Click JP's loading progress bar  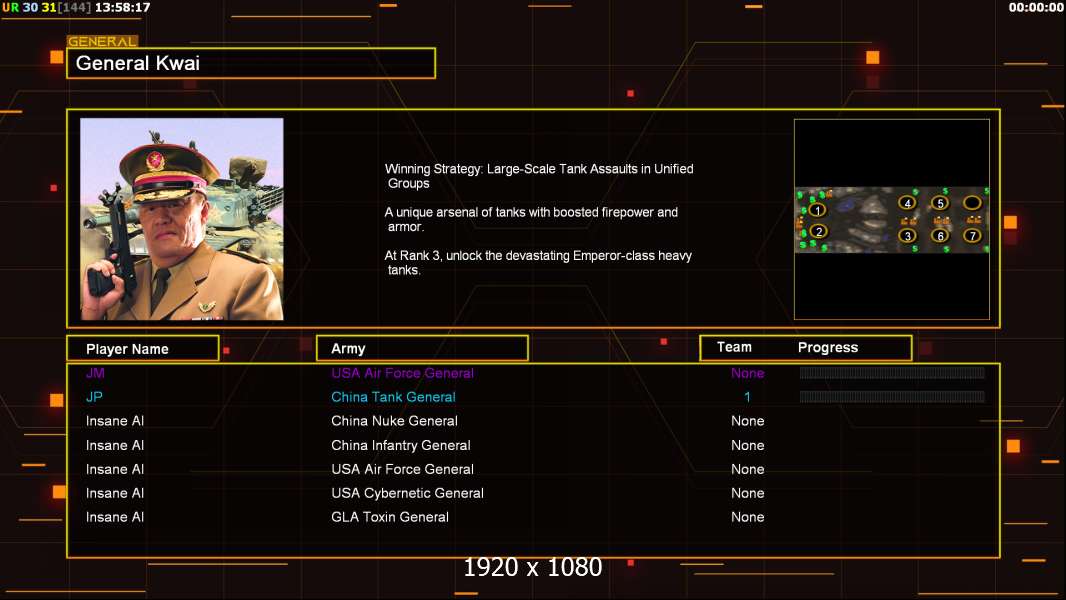click(892, 396)
